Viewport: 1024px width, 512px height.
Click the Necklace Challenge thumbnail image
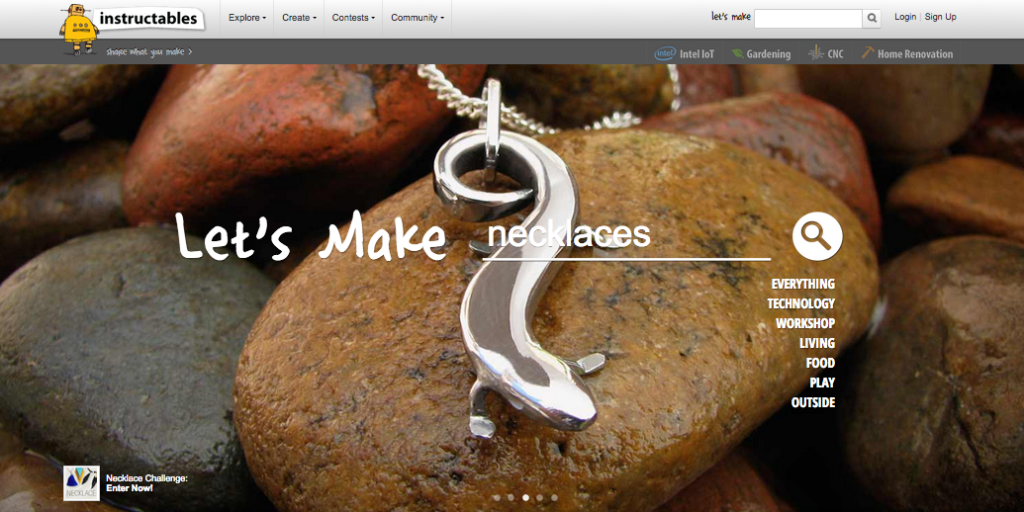[x=82, y=483]
